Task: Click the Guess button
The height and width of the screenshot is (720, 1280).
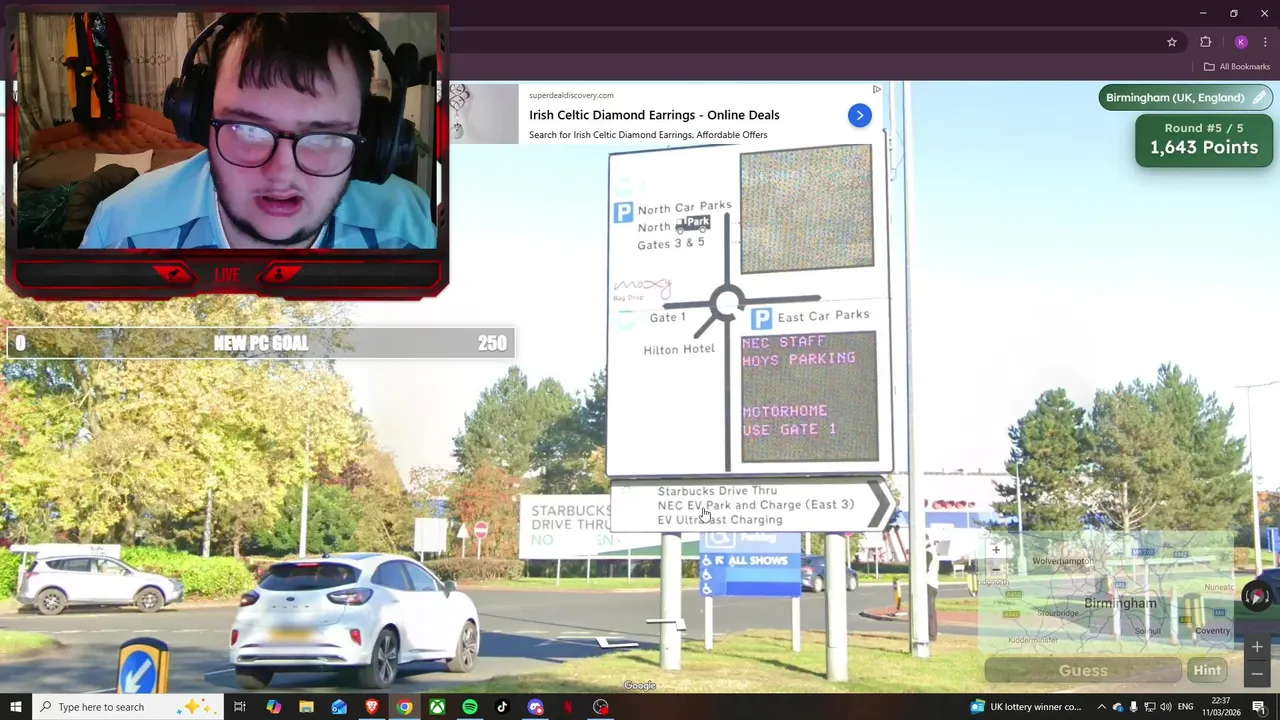Action: click(1083, 671)
